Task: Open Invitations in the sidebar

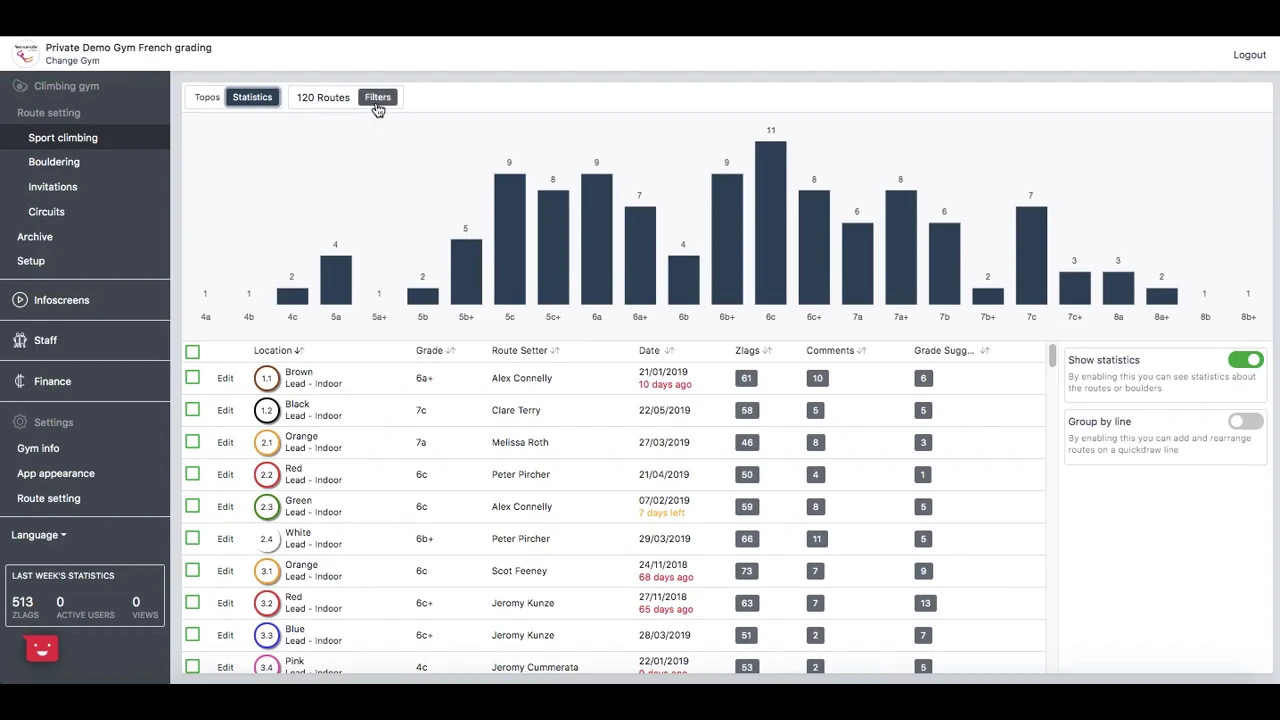Action: [x=53, y=187]
